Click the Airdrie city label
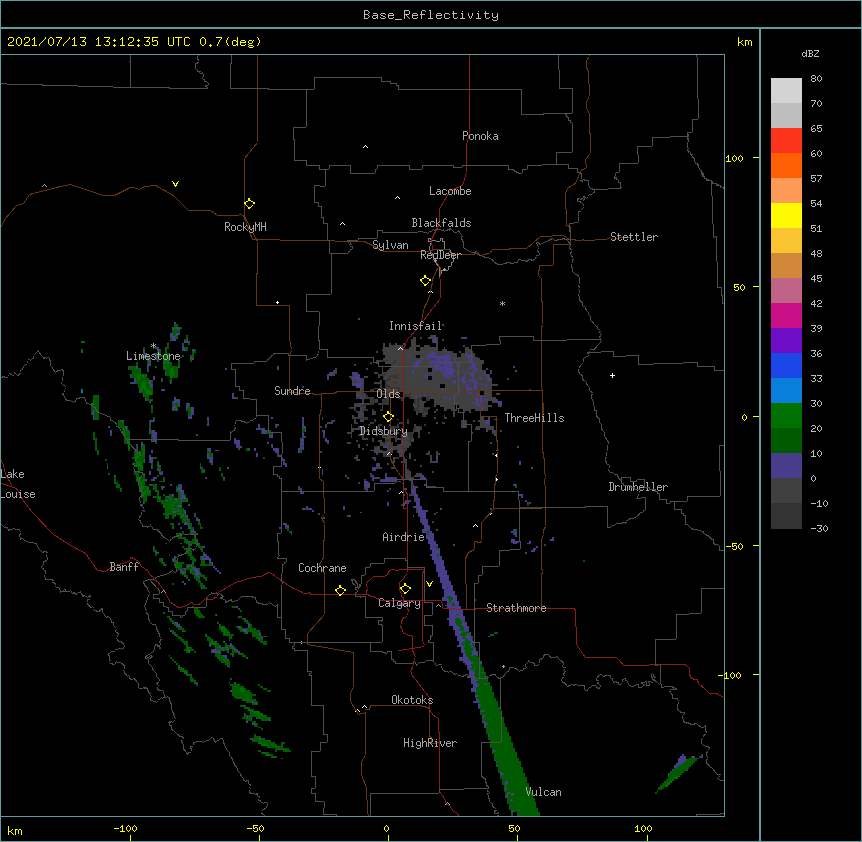 click(x=404, y=537)
